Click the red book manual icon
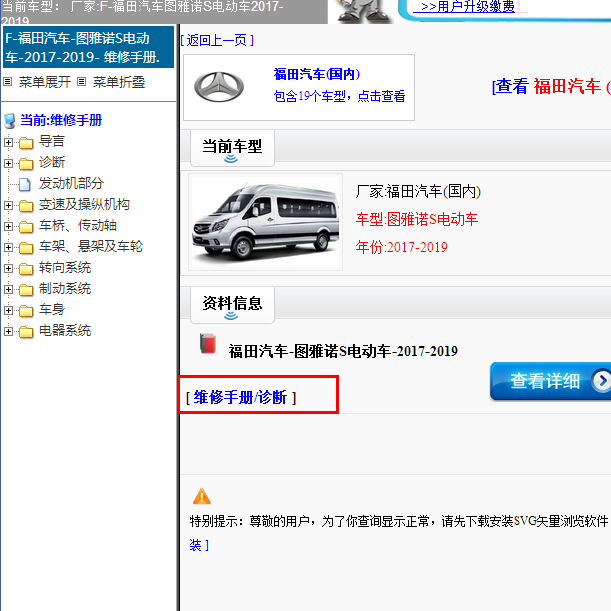Image resolution: width=611 pixels, height=611 pixels. point(208,343)
